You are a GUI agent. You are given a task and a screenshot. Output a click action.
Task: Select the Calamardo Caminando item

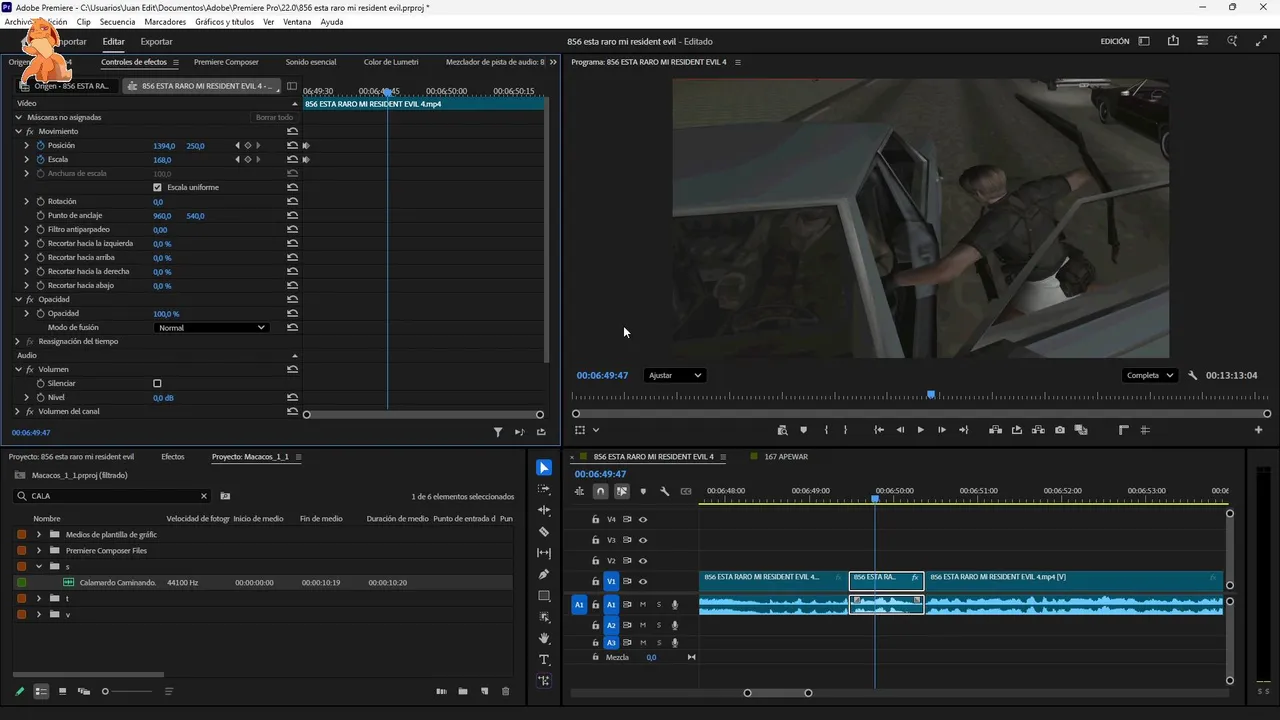pos(118,583)
